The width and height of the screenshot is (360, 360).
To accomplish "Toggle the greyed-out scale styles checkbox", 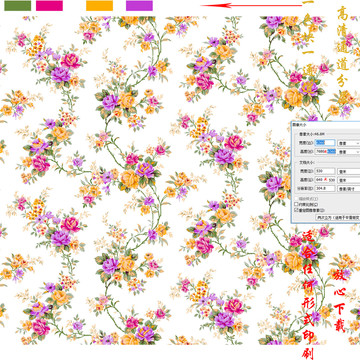I will [x=296, y=198].
